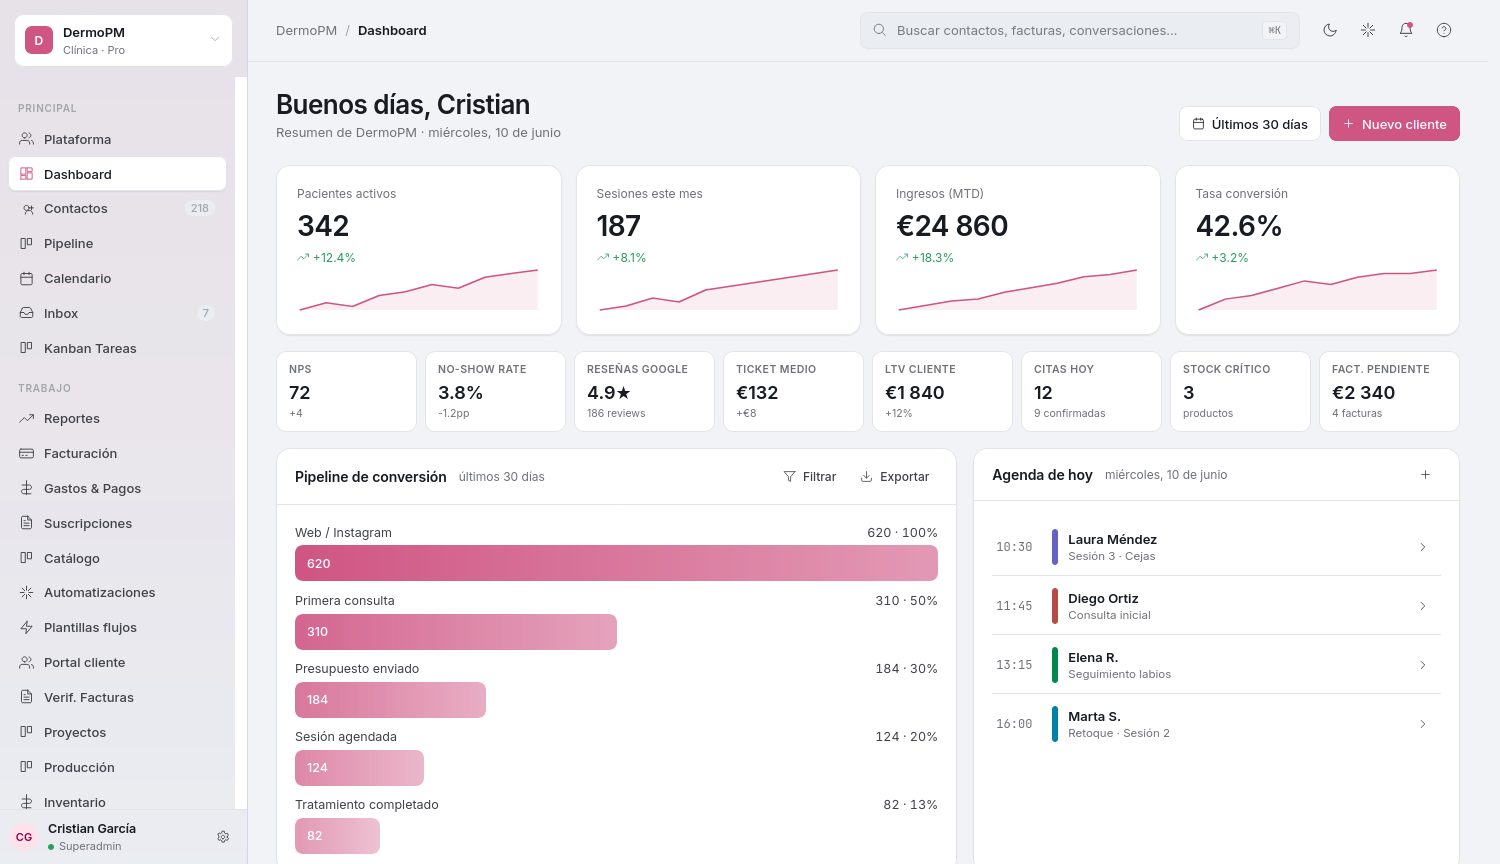Image resolution: width=1500 pixels, height=864 pixels.
Task: Click the Plantillas flujos lightning icon
Action: click(27, 627)
